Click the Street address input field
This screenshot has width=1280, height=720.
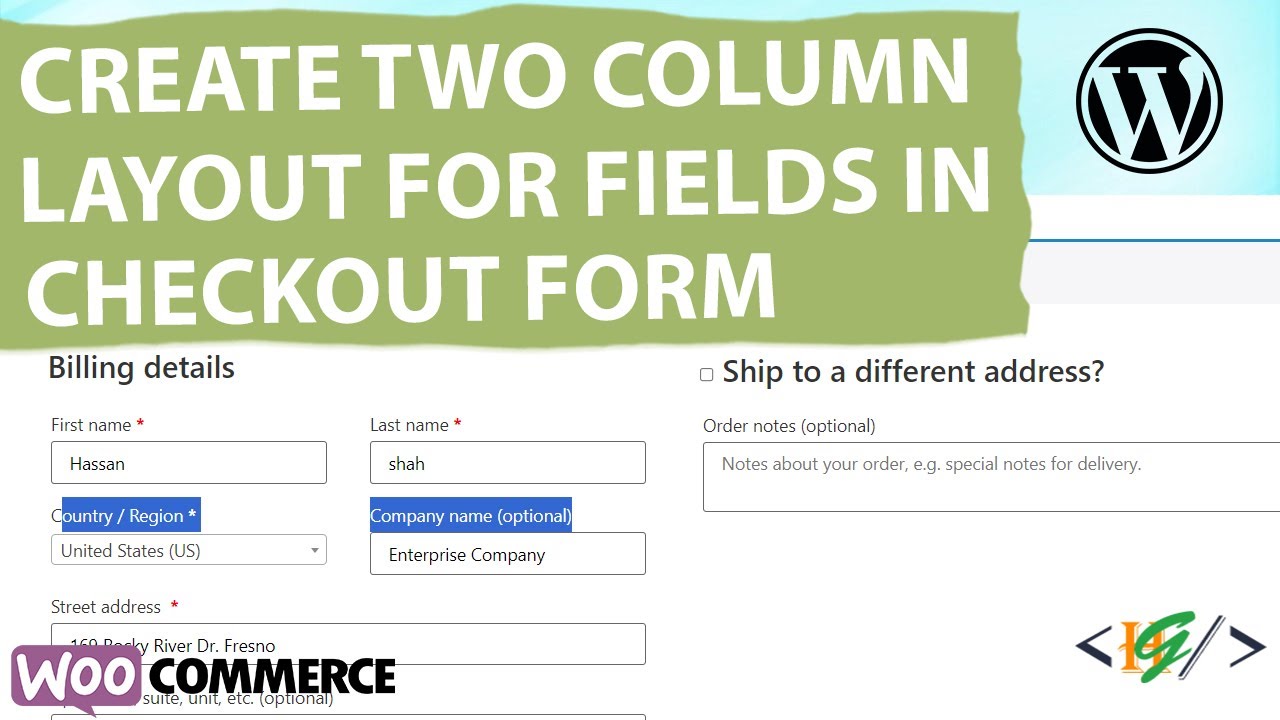tap(348, 644)
